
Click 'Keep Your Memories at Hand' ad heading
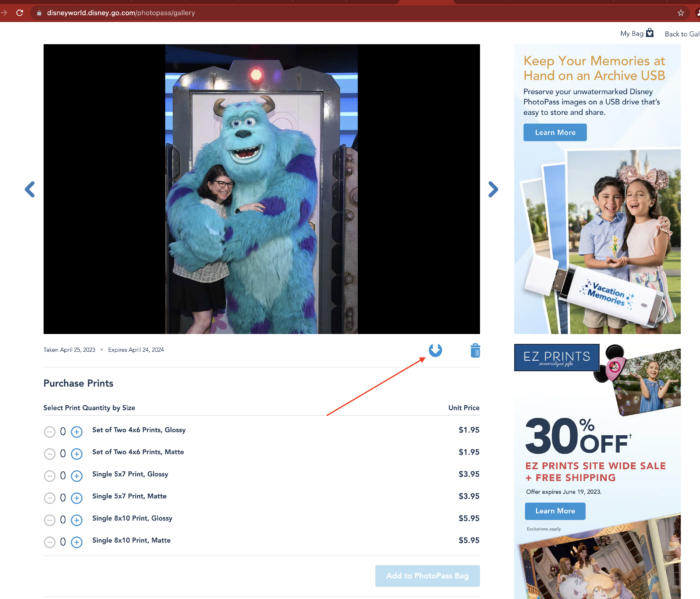point(594,68)
